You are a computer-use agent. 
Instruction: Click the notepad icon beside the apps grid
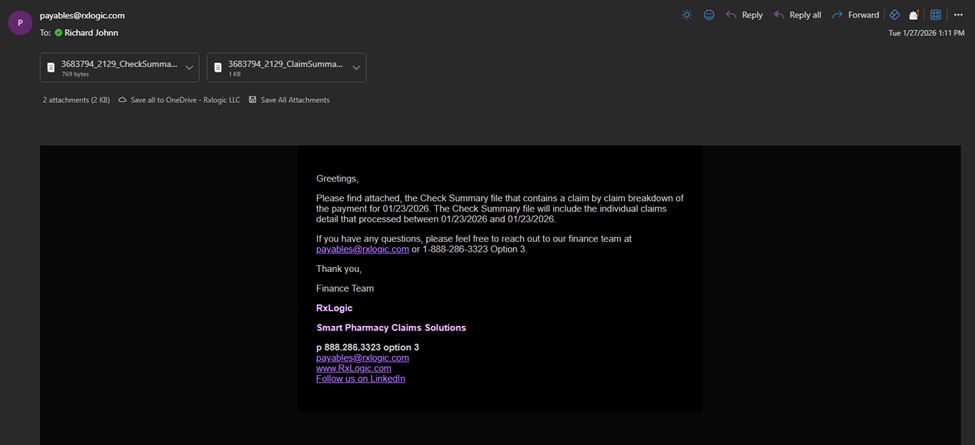click(x=914, y=15)
